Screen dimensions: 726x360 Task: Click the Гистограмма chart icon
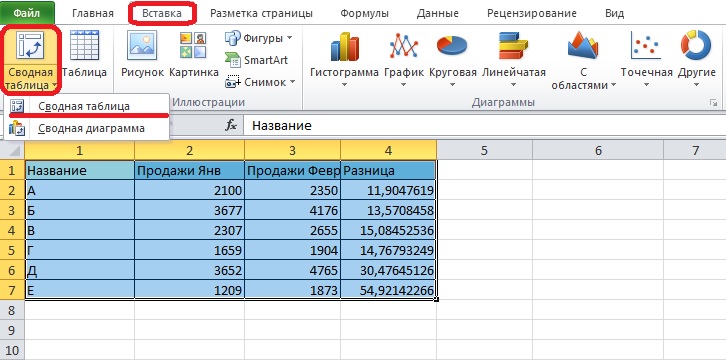click(x=344, y=46)
